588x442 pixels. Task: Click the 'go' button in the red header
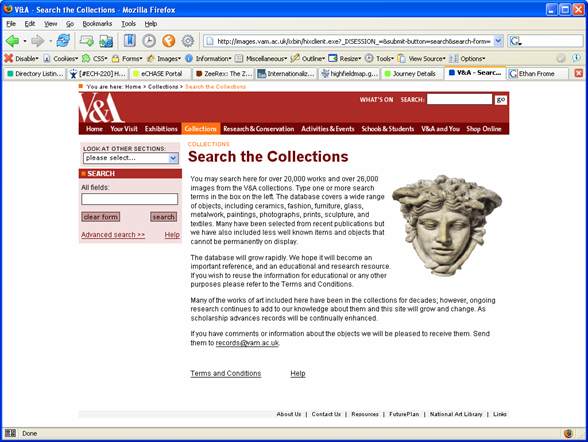(x=501, y=99)
